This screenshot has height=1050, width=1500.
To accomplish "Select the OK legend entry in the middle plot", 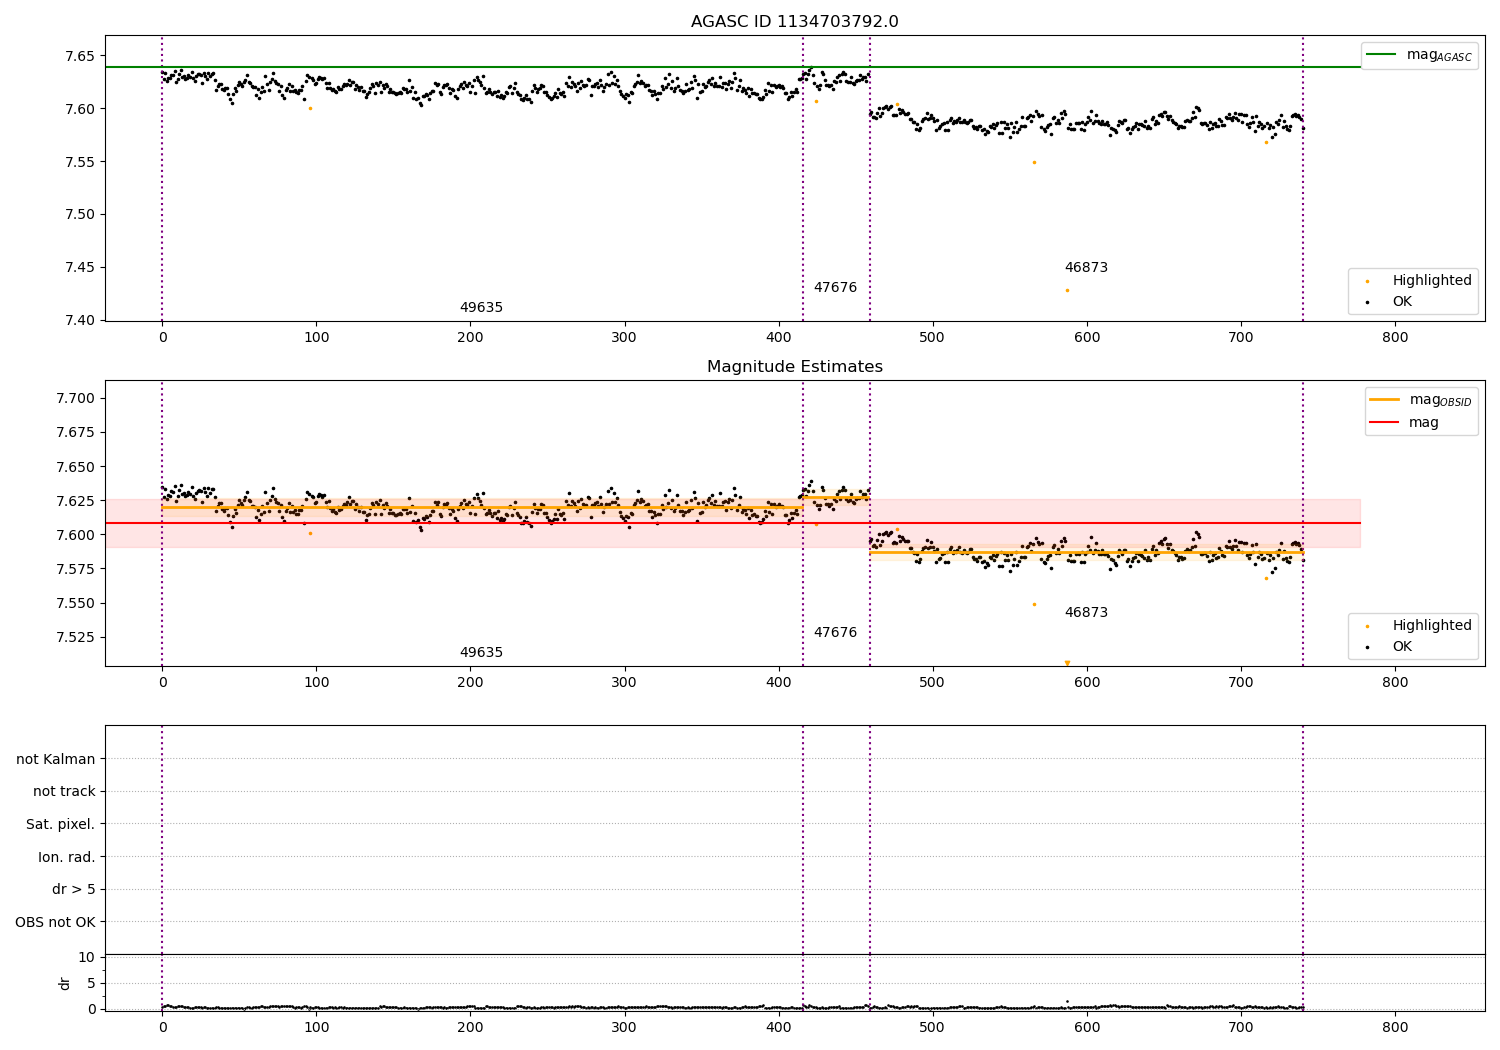I will coord(1387,646).
